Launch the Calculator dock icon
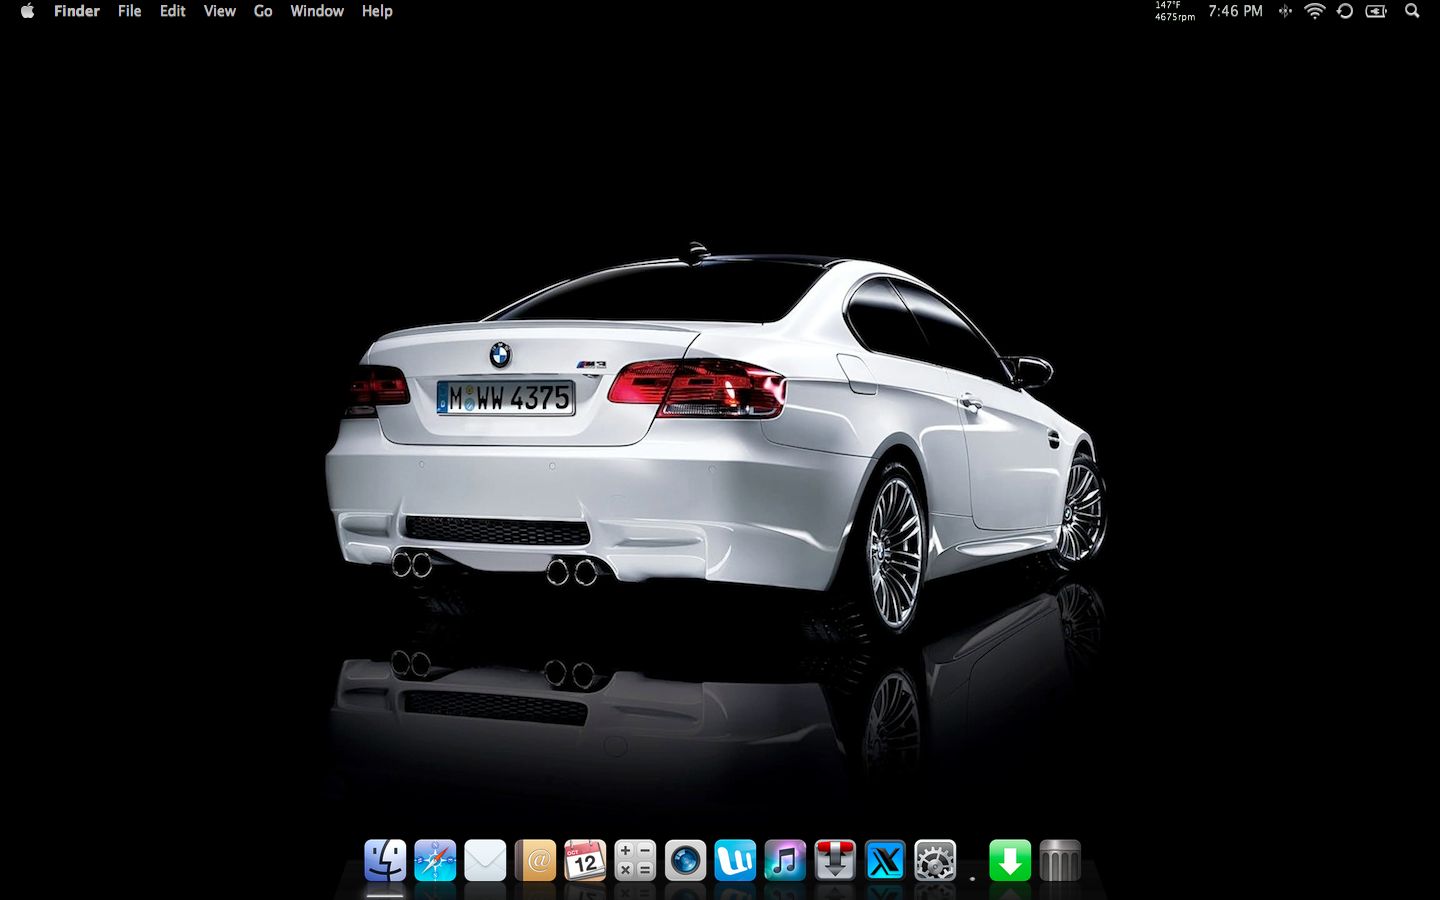Screen dimensions: 1440x900 [x=635, y=860]
